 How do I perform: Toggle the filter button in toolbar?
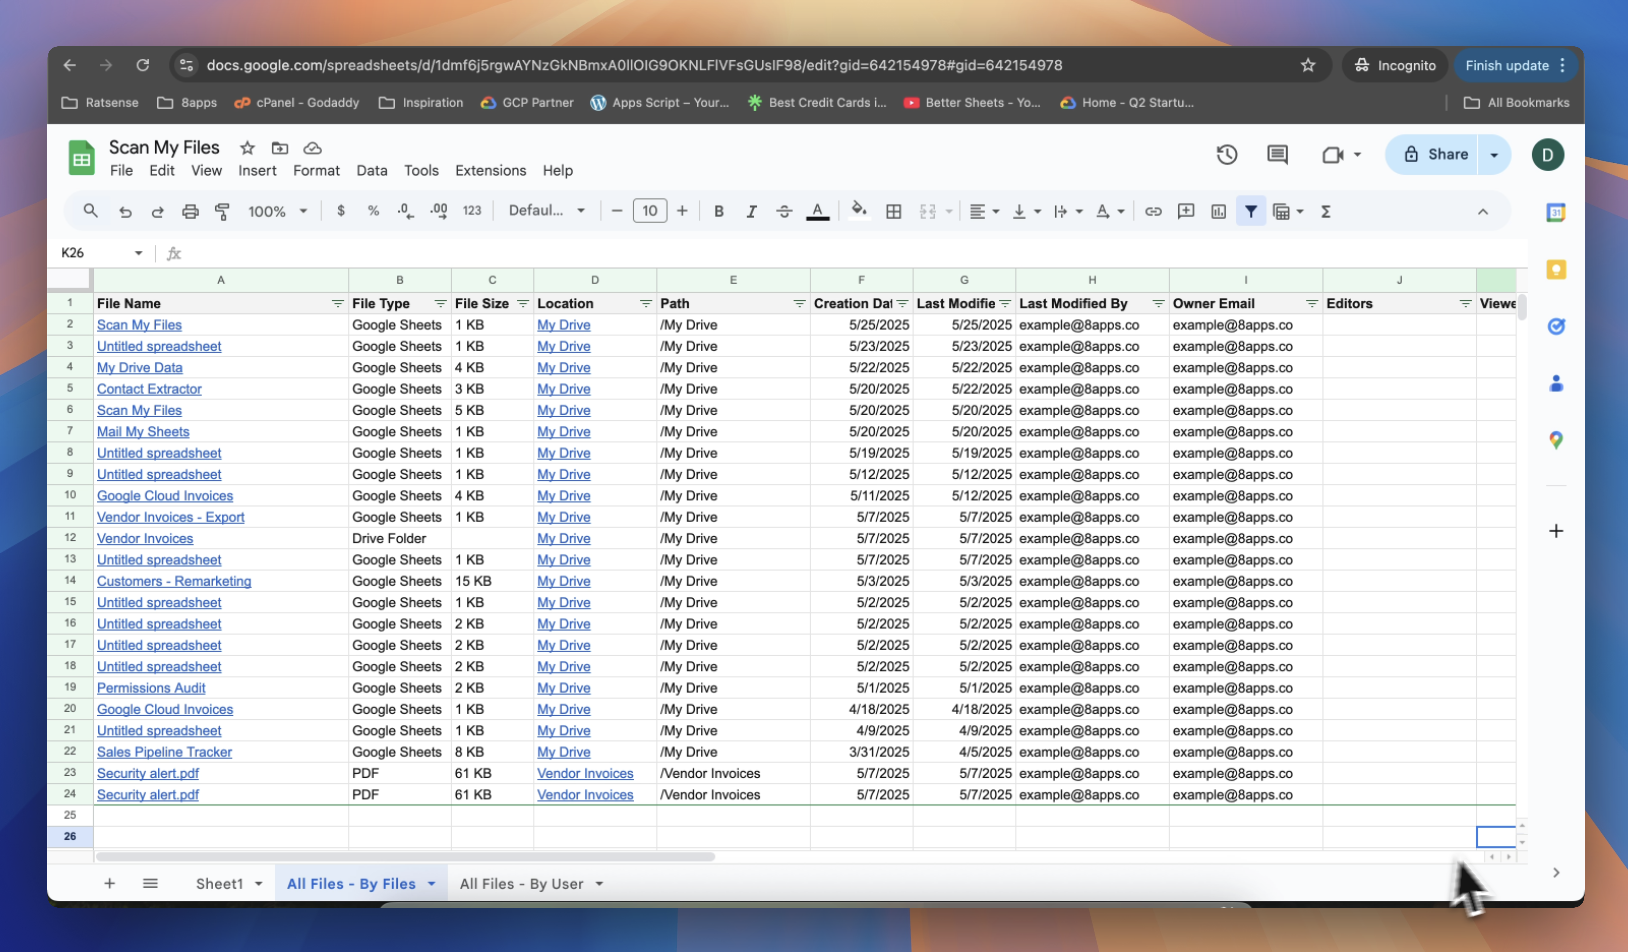[1250, 211]
